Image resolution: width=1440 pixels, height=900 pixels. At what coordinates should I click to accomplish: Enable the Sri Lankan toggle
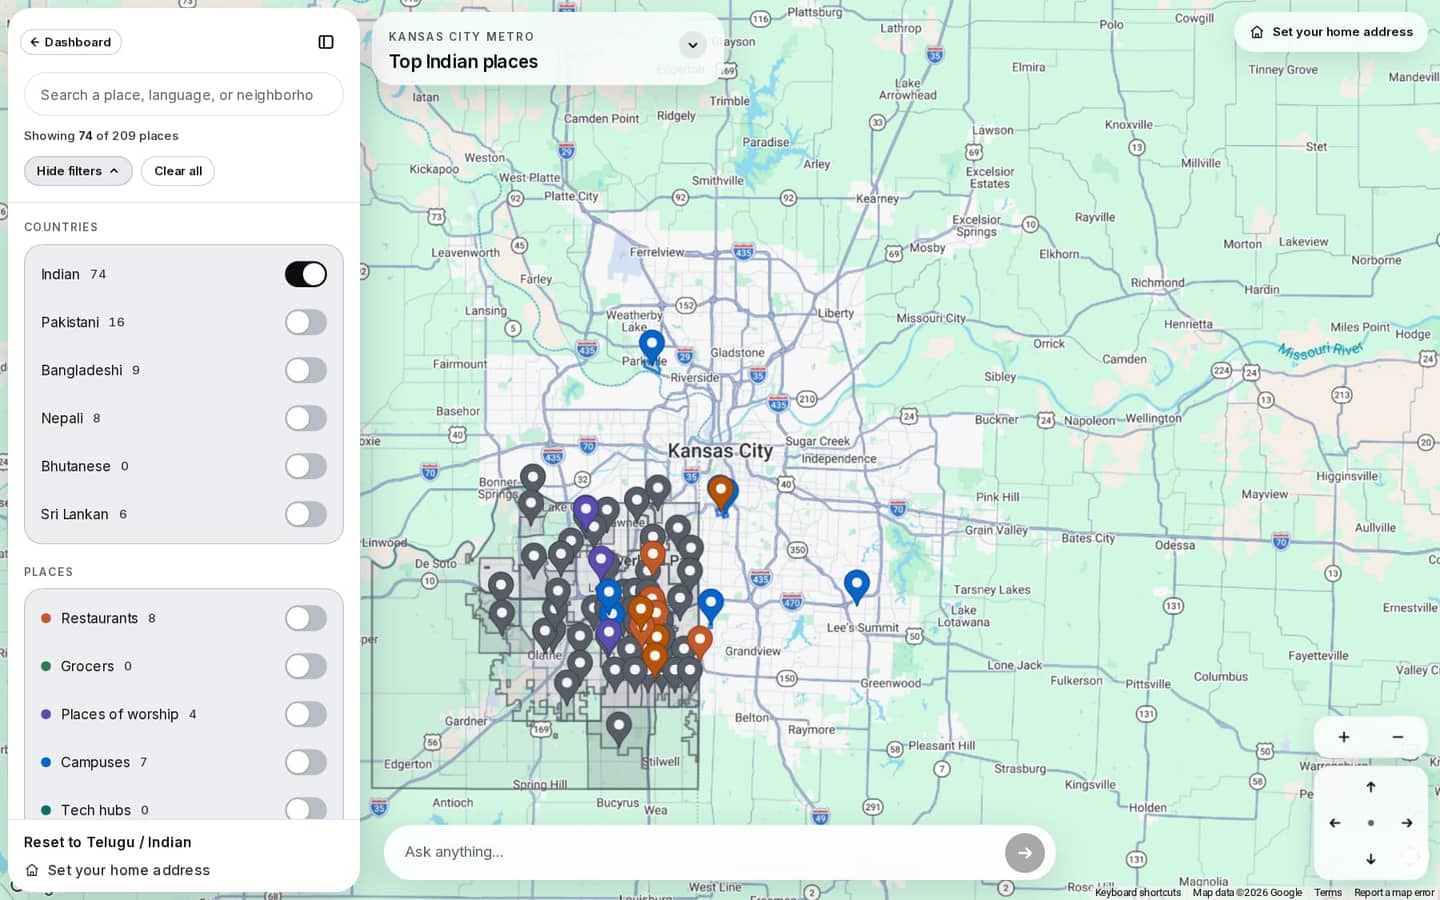[x=306, y=514]
